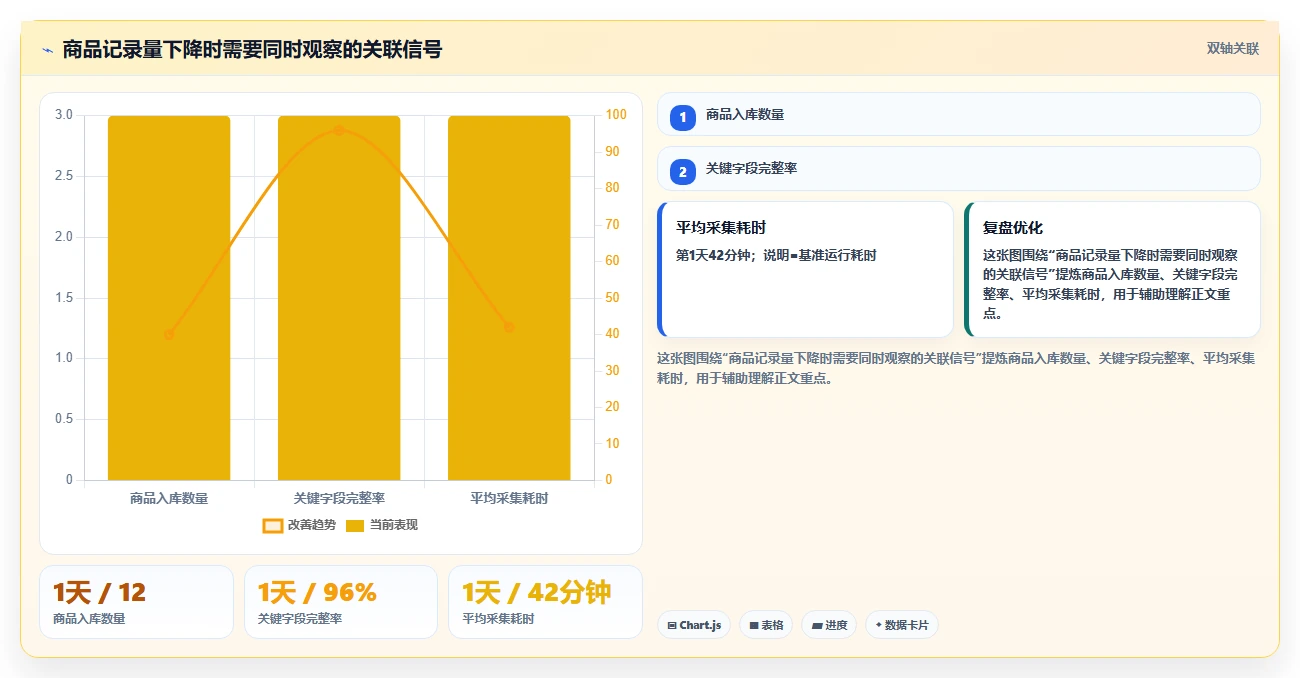Image resolution: width=1300 pixels, height=678 pixels.
Task: Click the Chart.js tag chip
Action: coord(694,625)
